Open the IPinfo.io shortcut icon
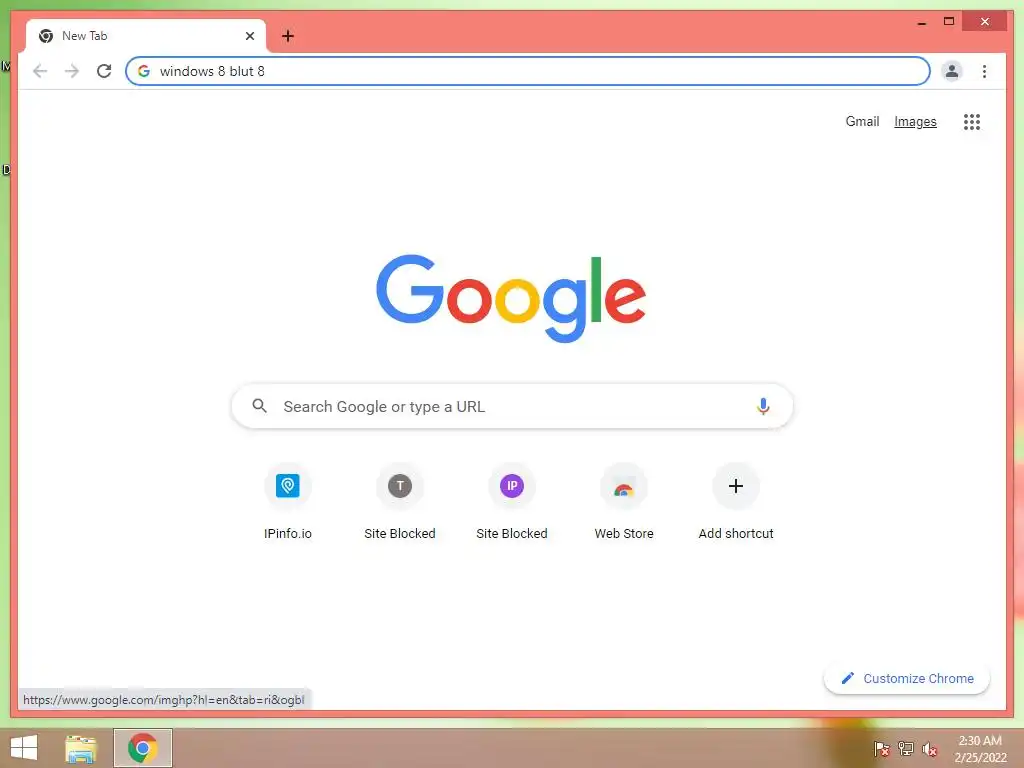This screenshot has height=768, width=1024. coord(287,486)
